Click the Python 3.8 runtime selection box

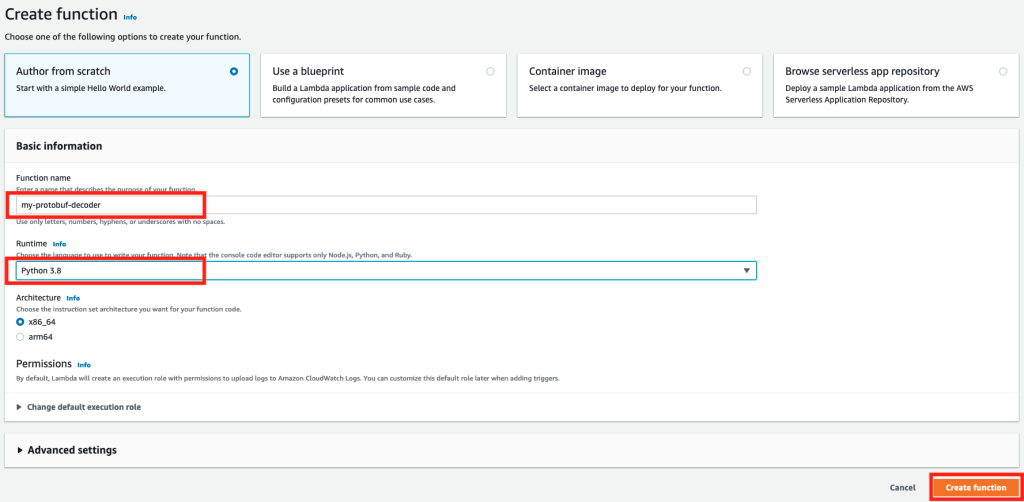click(380, 271)
